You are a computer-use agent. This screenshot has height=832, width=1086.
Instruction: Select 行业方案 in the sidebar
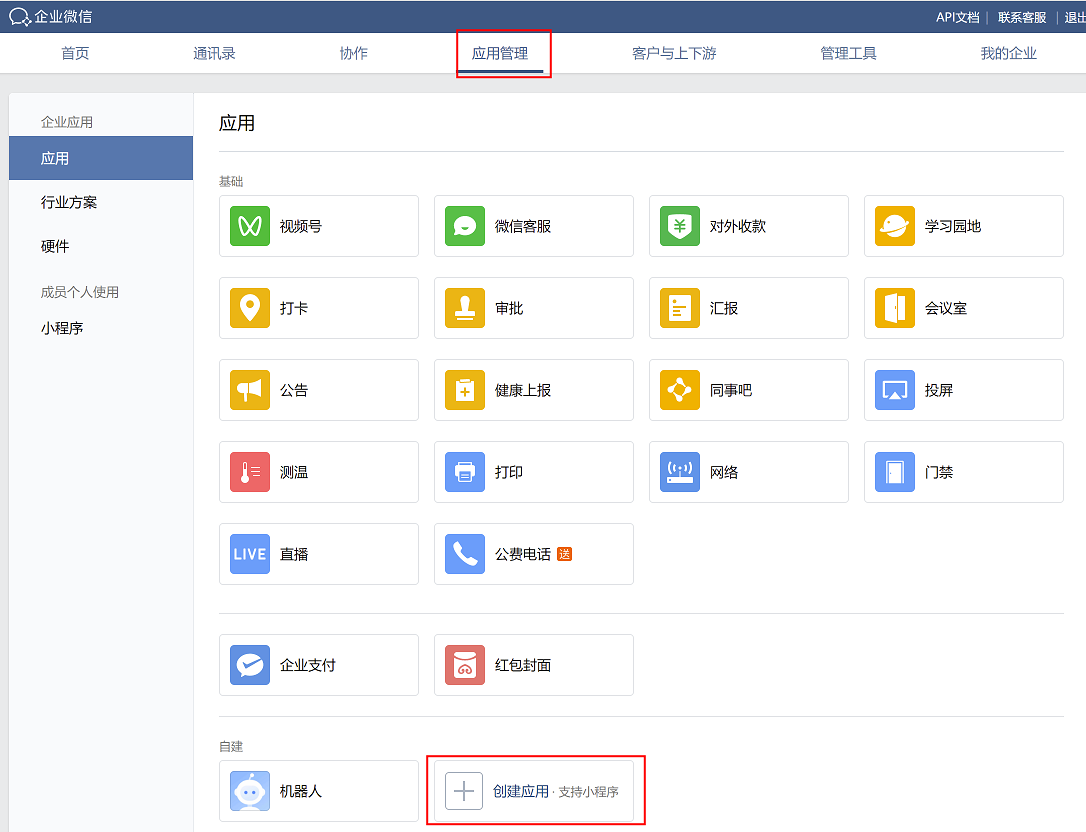pyautogui.click(x=69, y=202)
